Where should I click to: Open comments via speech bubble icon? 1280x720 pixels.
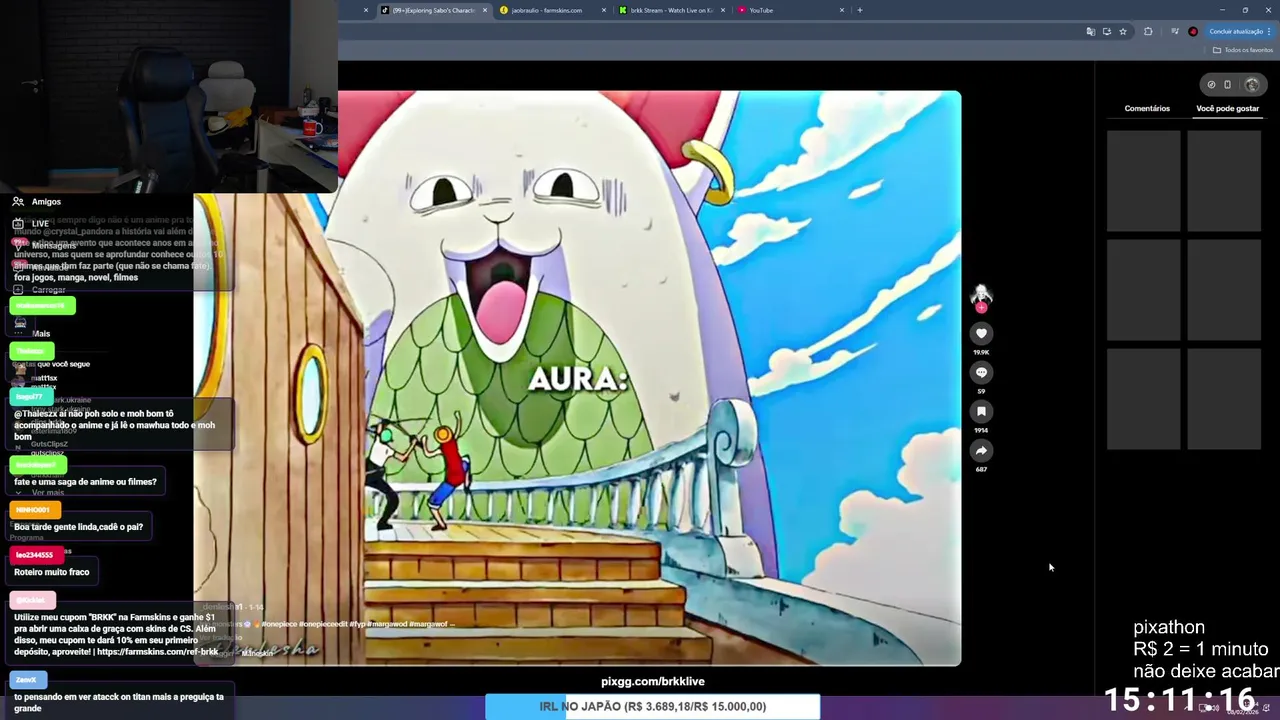pyautogui.click(x=981, y=372)
